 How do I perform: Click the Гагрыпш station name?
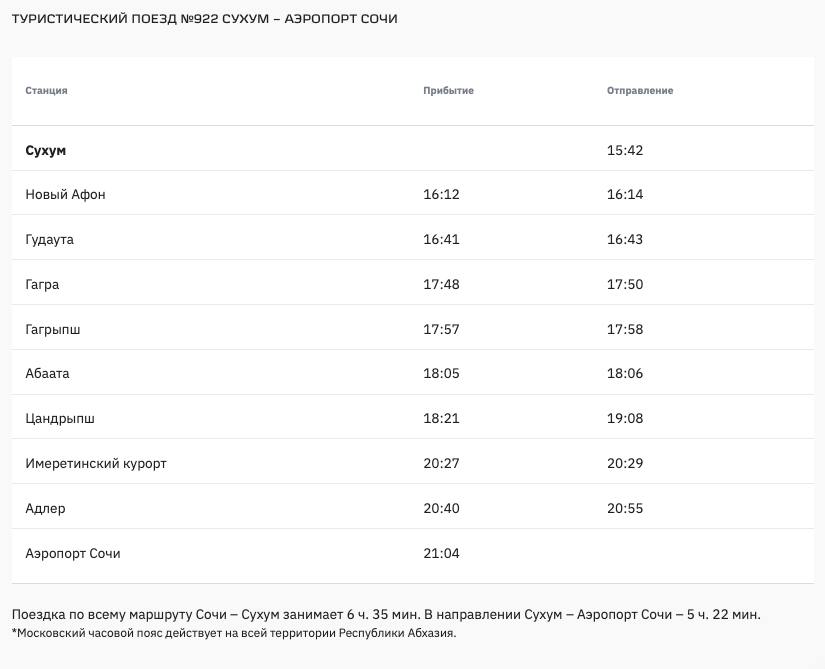pos(54,329)
